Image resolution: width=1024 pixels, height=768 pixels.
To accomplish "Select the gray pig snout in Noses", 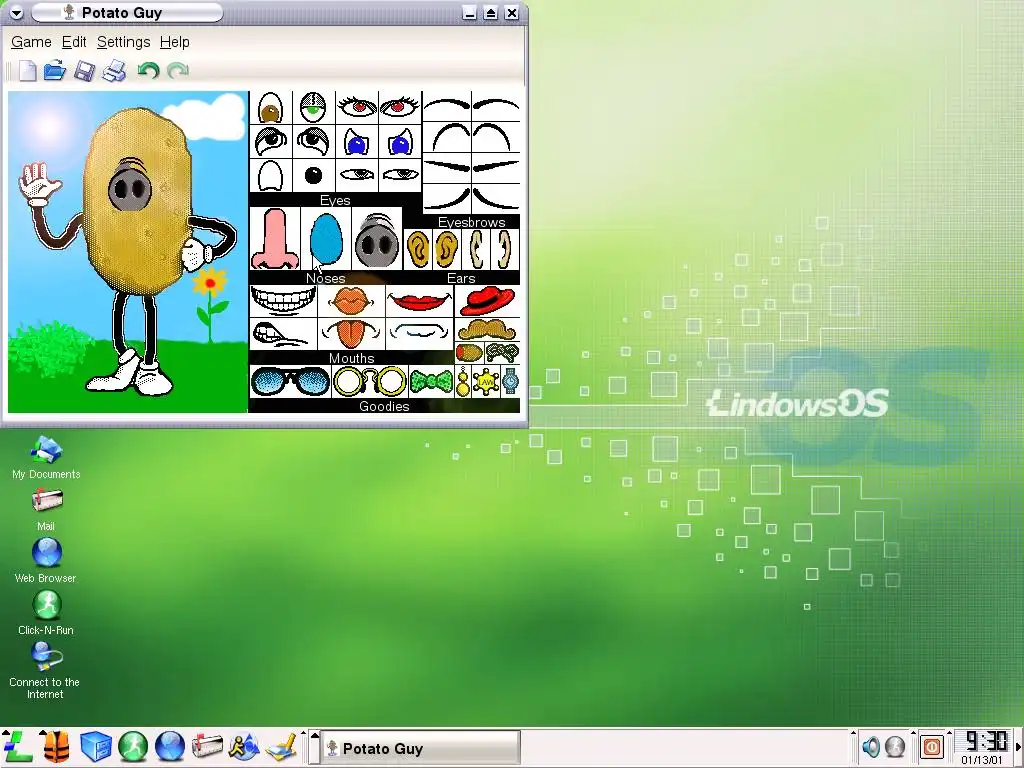I will click(x=376, y=242).
